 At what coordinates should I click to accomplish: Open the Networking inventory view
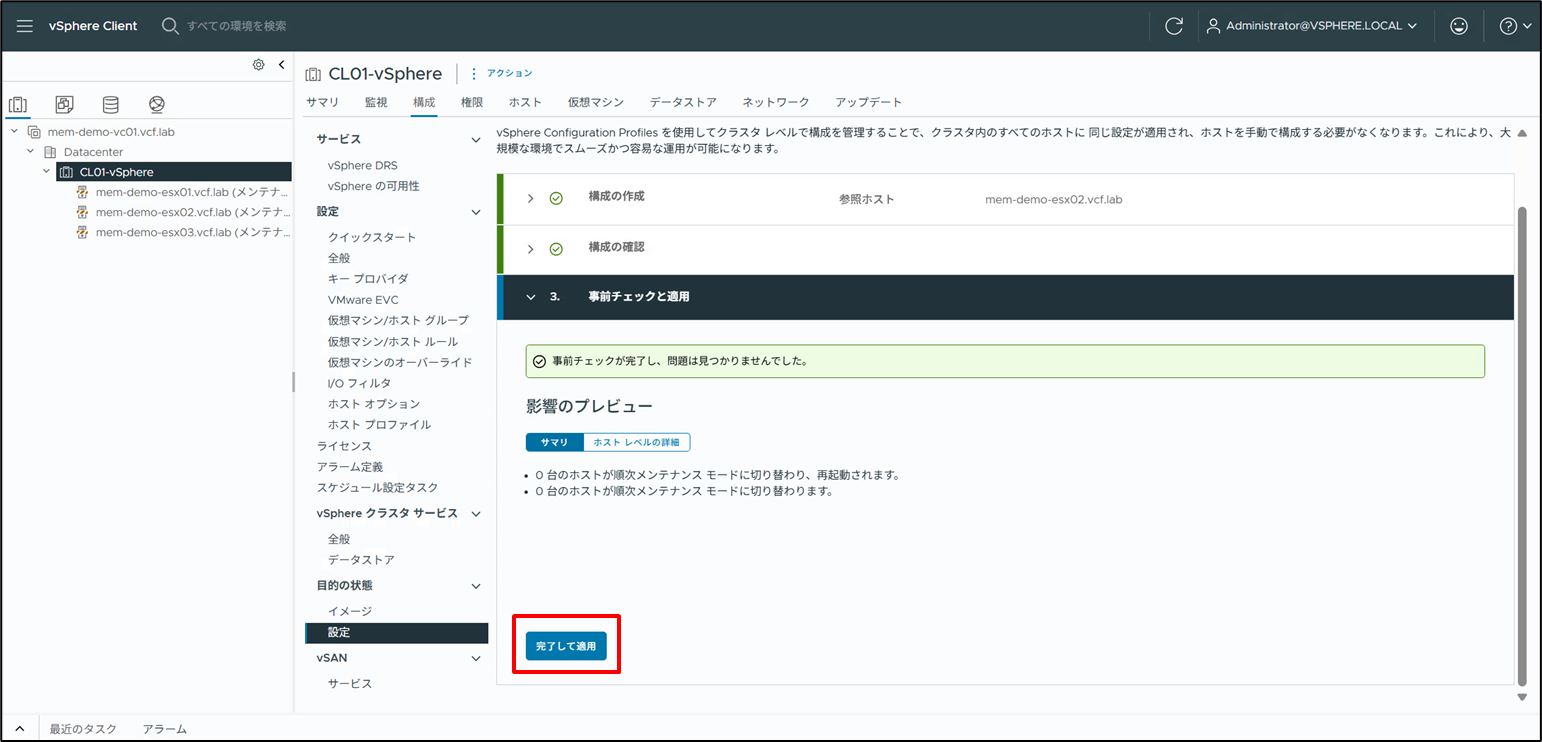pos(156,103)
